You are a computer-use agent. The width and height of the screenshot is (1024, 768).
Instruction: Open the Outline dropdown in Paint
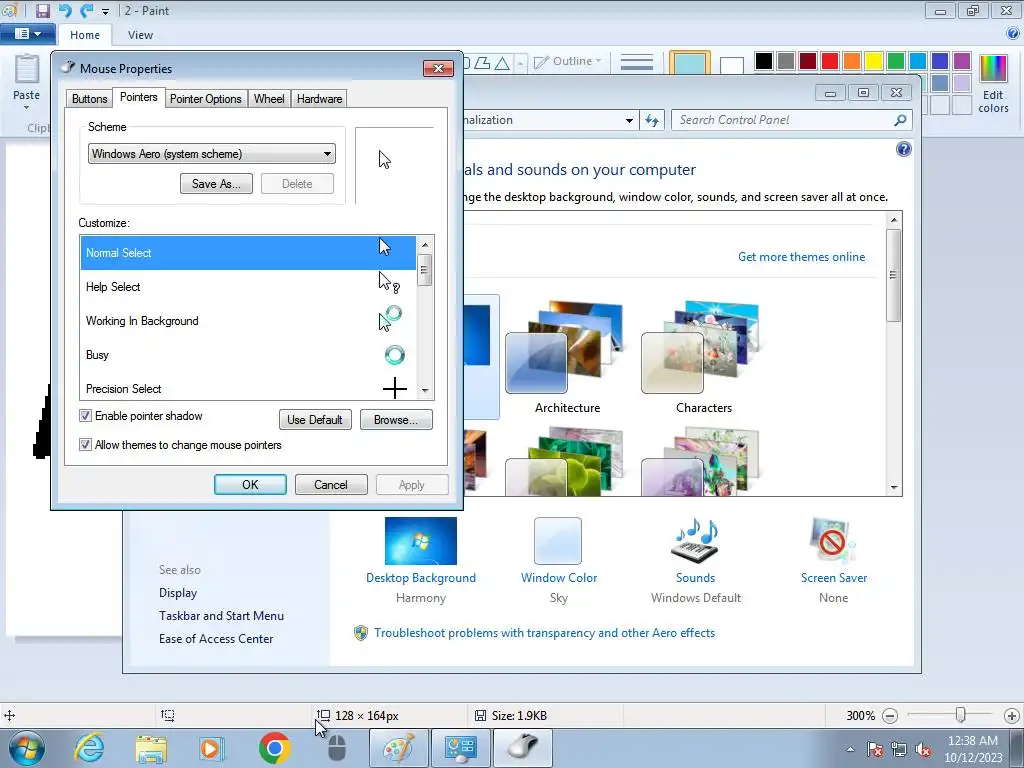(568, 61)
